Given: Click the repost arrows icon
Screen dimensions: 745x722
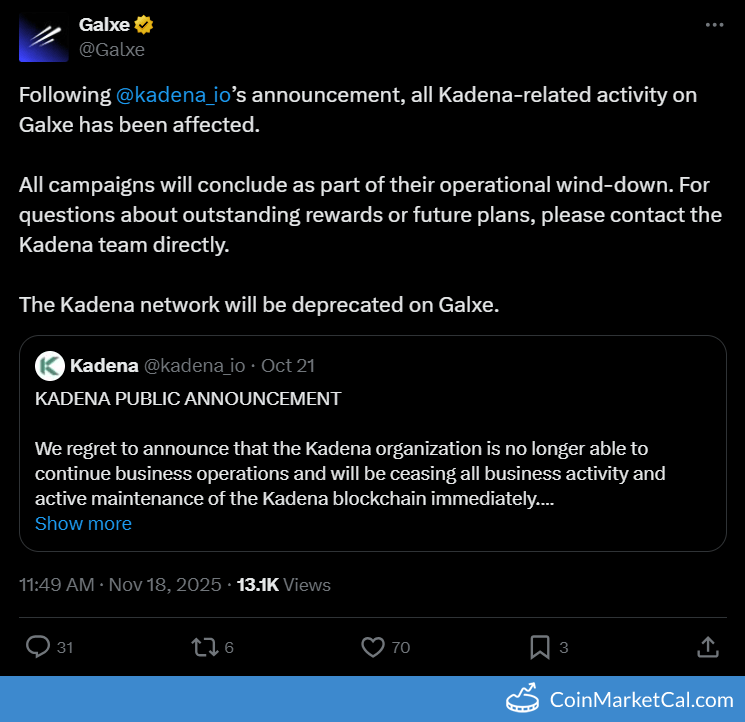Looking at the screenshot, I should pyautogui.click(x=203, y=647).
